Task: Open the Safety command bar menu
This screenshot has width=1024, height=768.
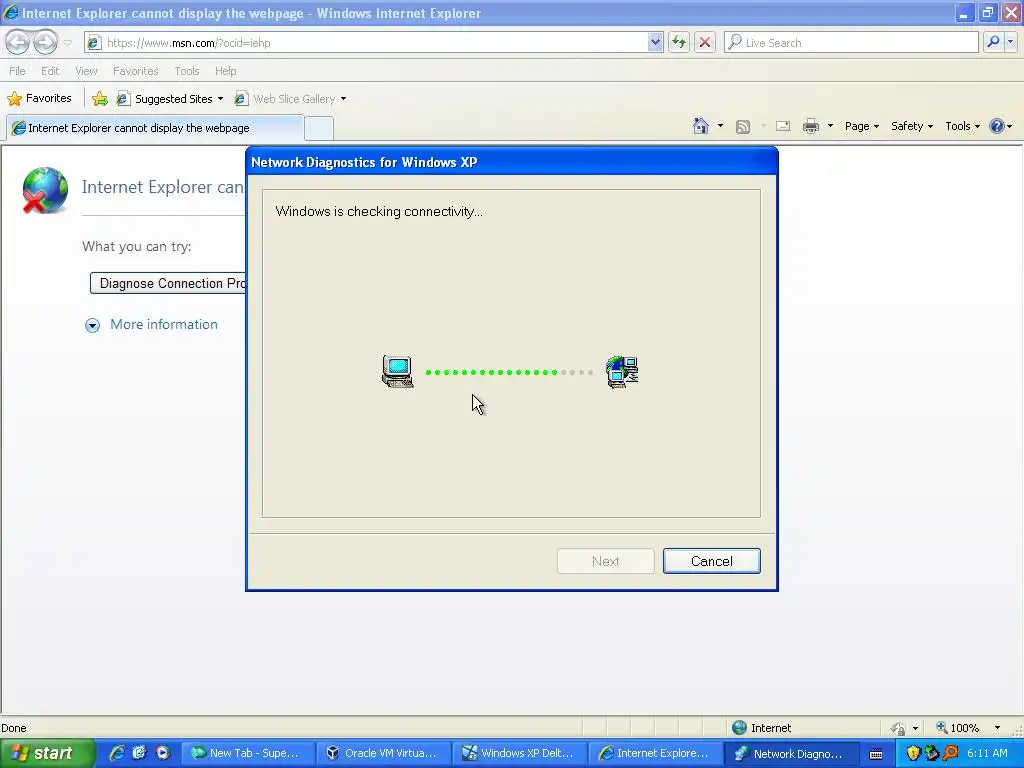Action: pyautogui.click(x=912, y=126)
